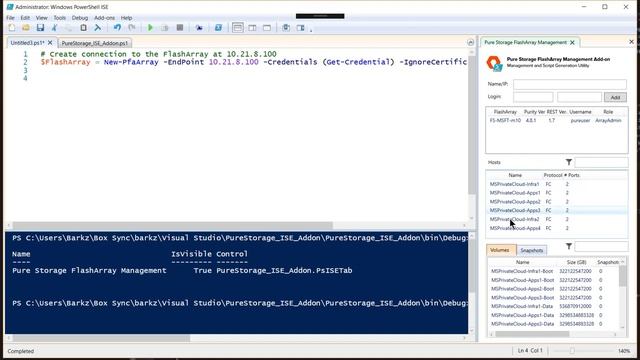
Task: Click the console pane horizontal scrollbar
Action: point(101,338)
